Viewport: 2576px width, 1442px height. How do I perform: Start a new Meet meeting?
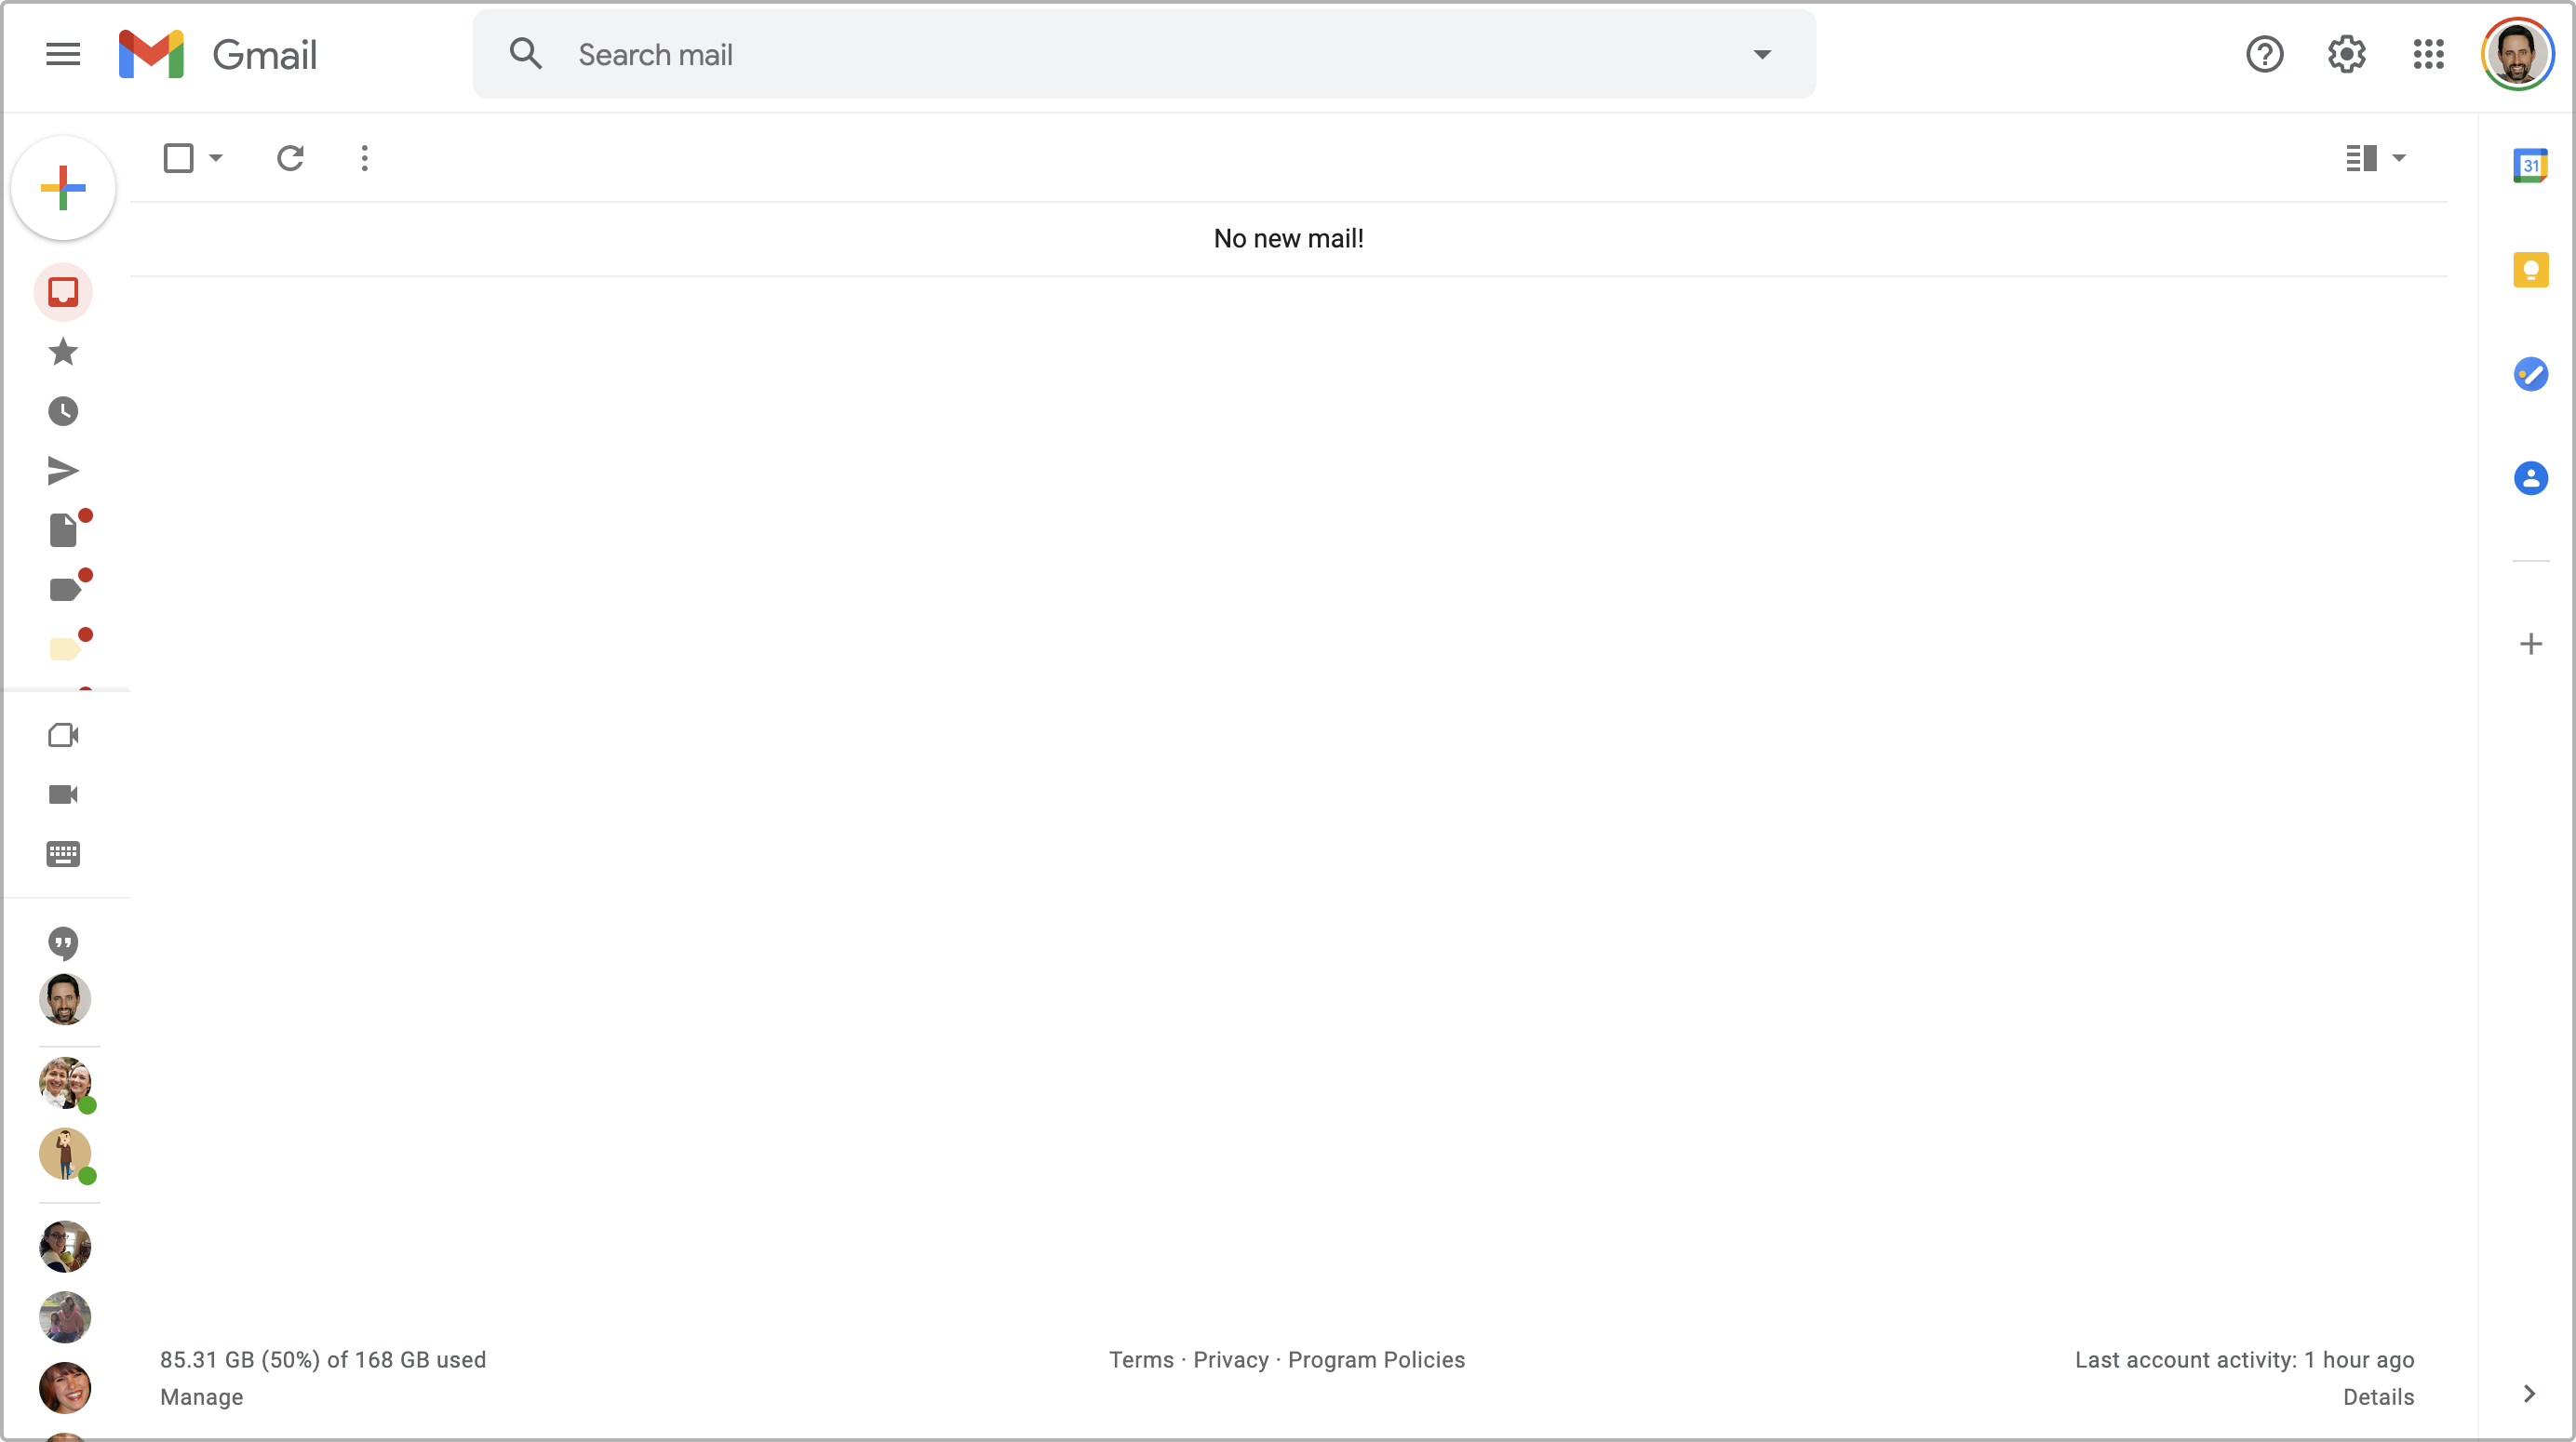click(x=63, y=735)
